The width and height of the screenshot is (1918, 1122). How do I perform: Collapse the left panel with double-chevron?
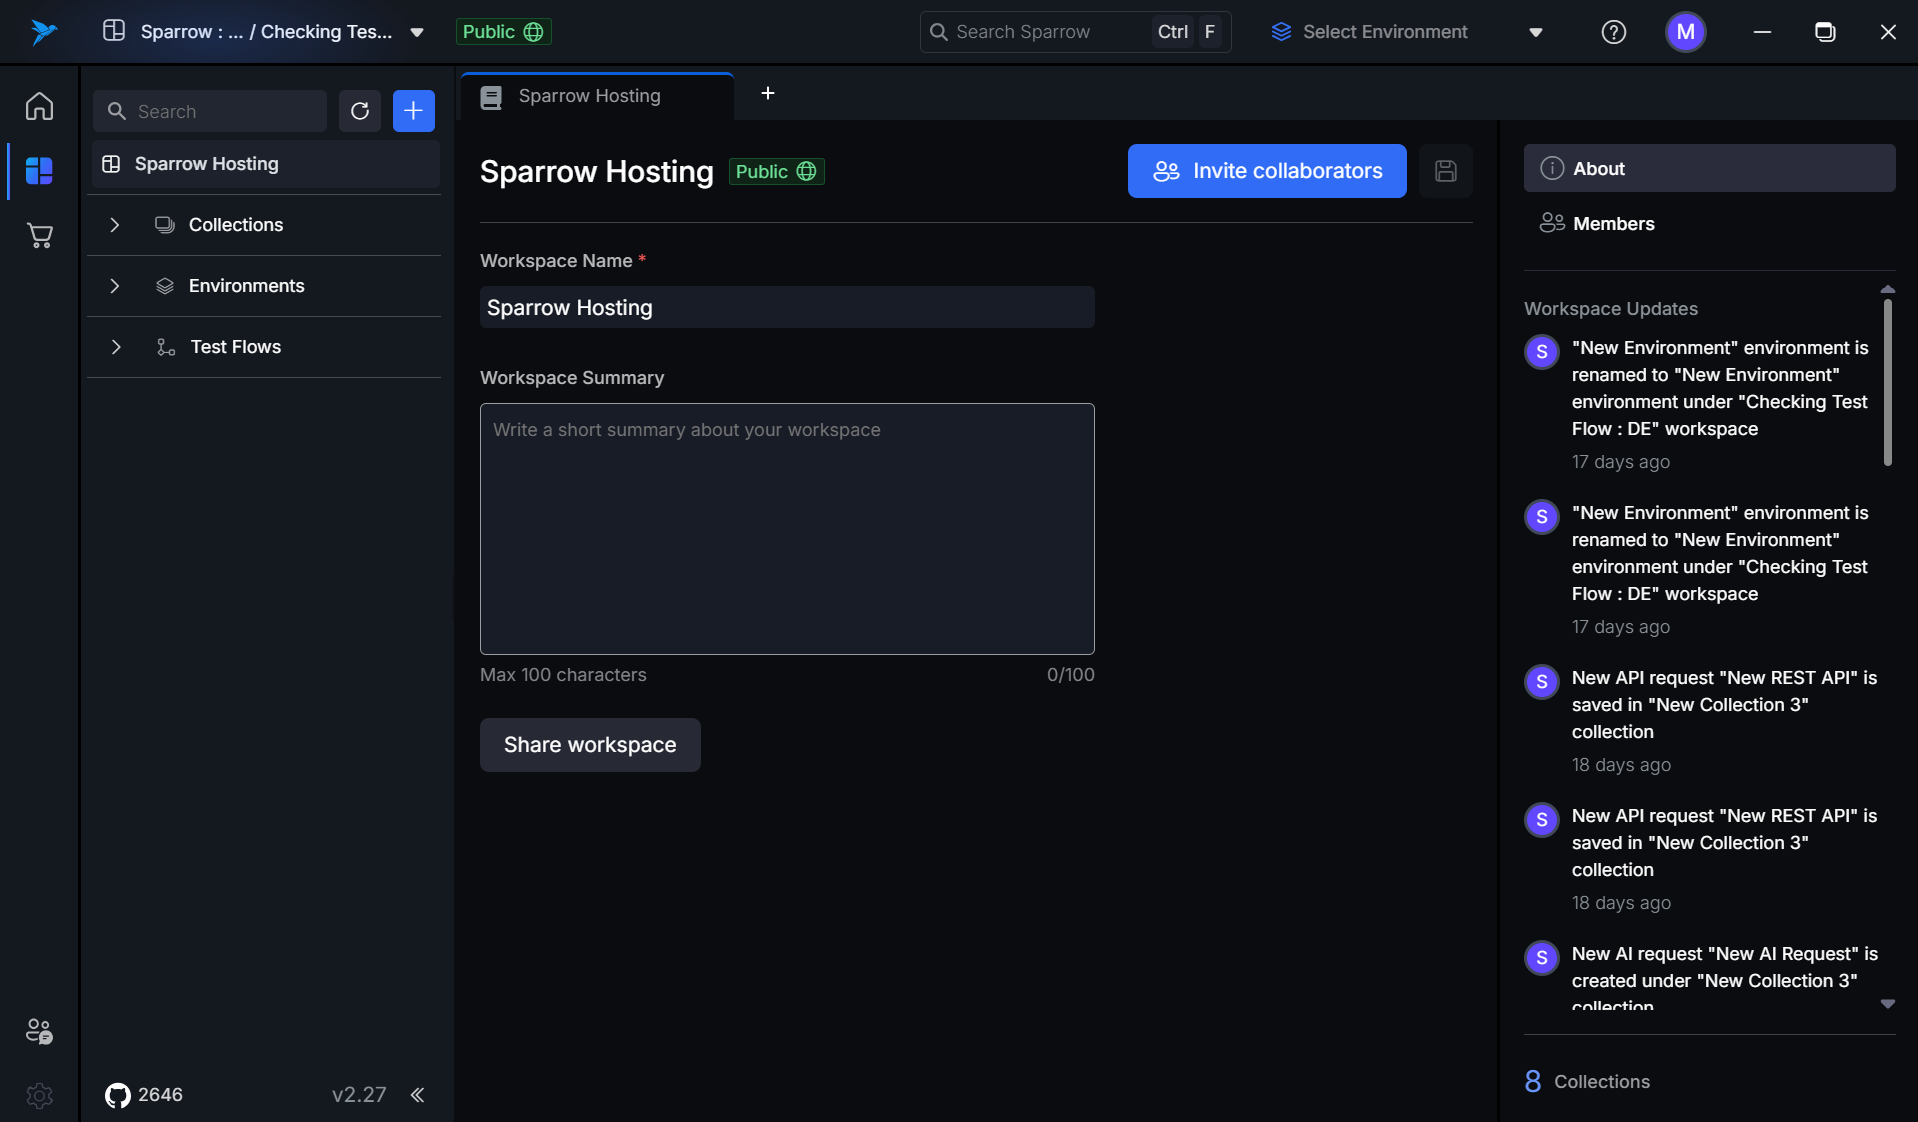click(x=417, y=1095)
